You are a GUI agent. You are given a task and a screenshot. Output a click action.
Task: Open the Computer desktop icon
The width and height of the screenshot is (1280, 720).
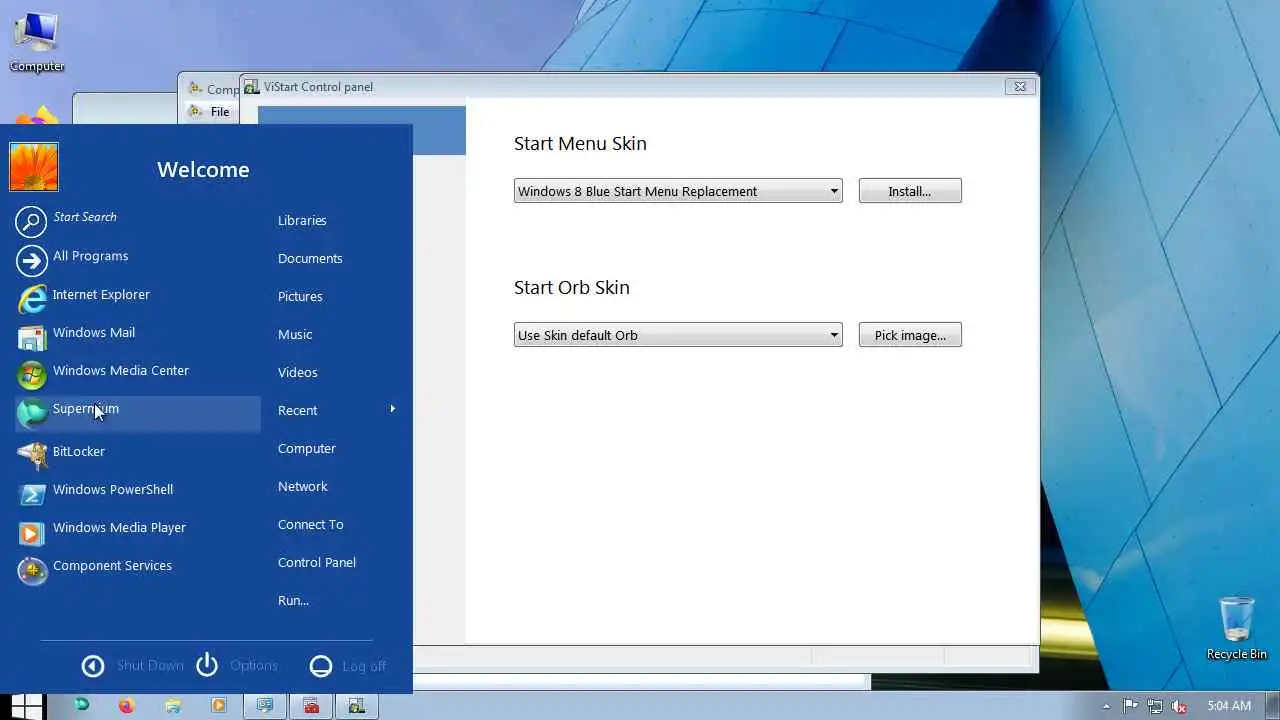tap(37, 43)
